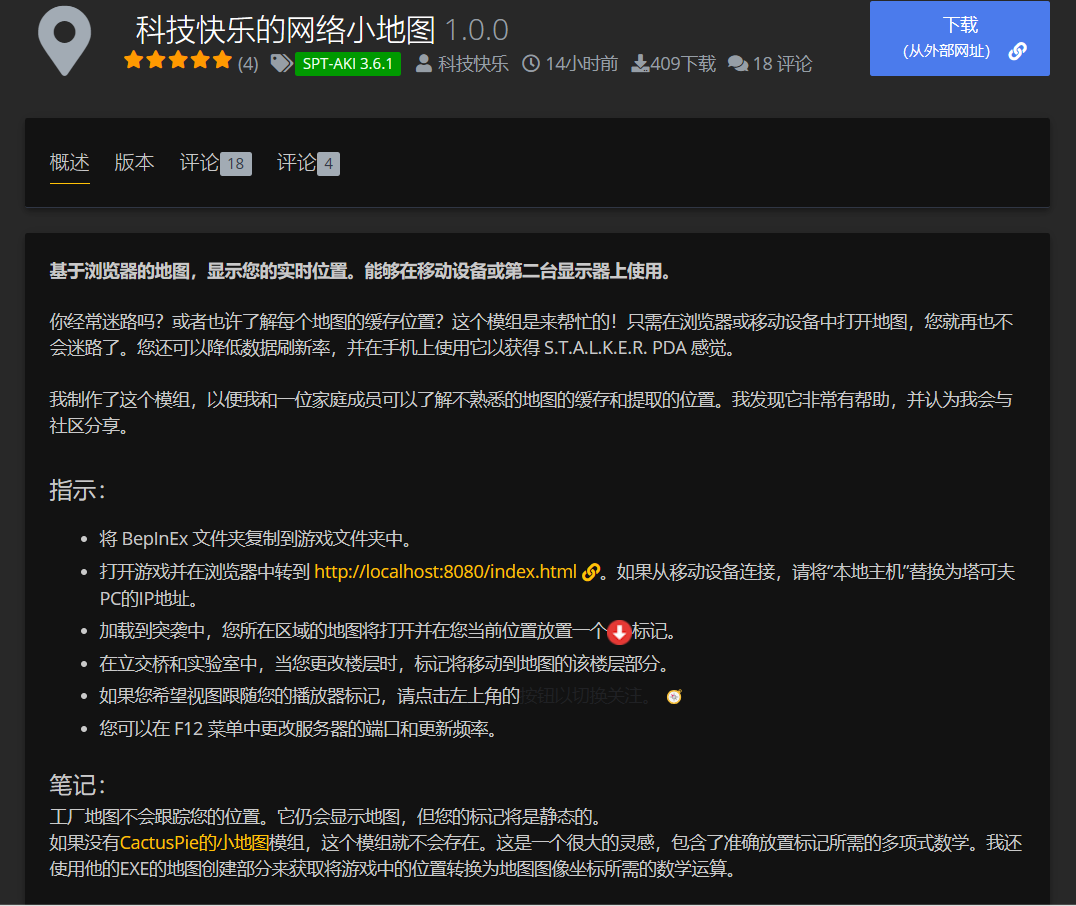The width and height of the screenshot is (1076, 906).
Task: Click the tags icon beside SPT-AKI badge
Action: pyautogui.click(x=280, y=64)
